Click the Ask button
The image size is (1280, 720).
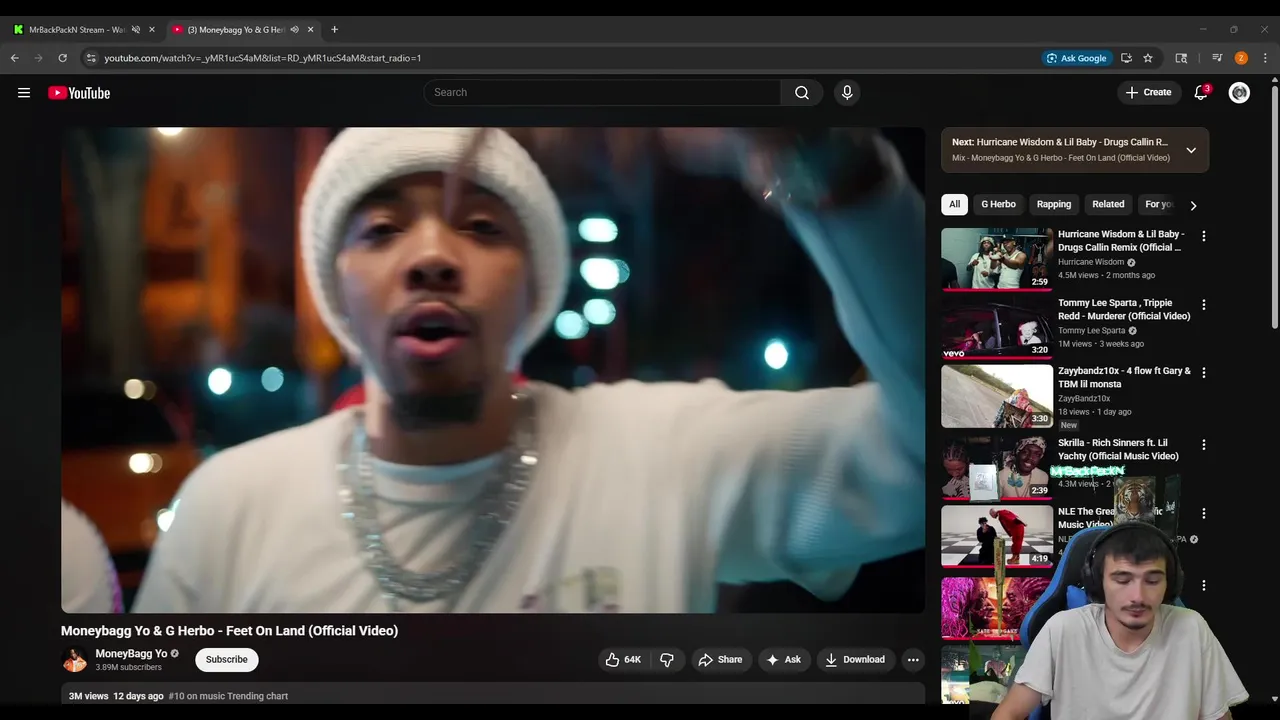point(783,660)
